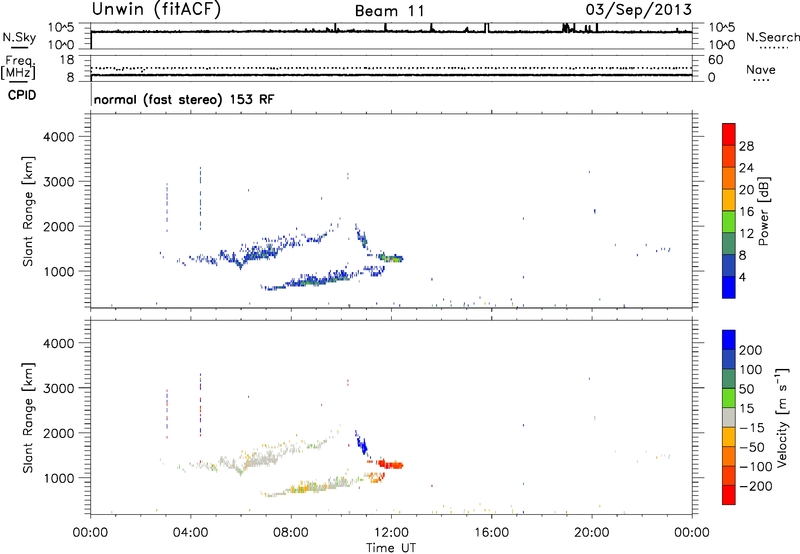
Task: Click the 'Beam 11' label
Action: [389, 11]
